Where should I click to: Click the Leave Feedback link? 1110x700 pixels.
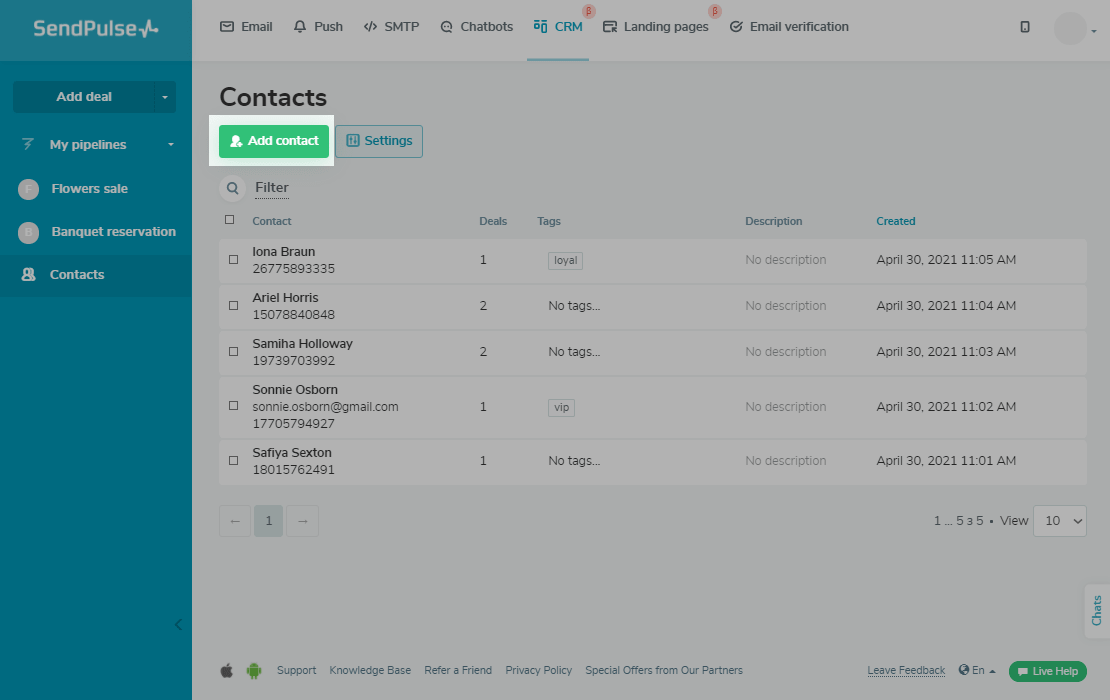[906, 670]
